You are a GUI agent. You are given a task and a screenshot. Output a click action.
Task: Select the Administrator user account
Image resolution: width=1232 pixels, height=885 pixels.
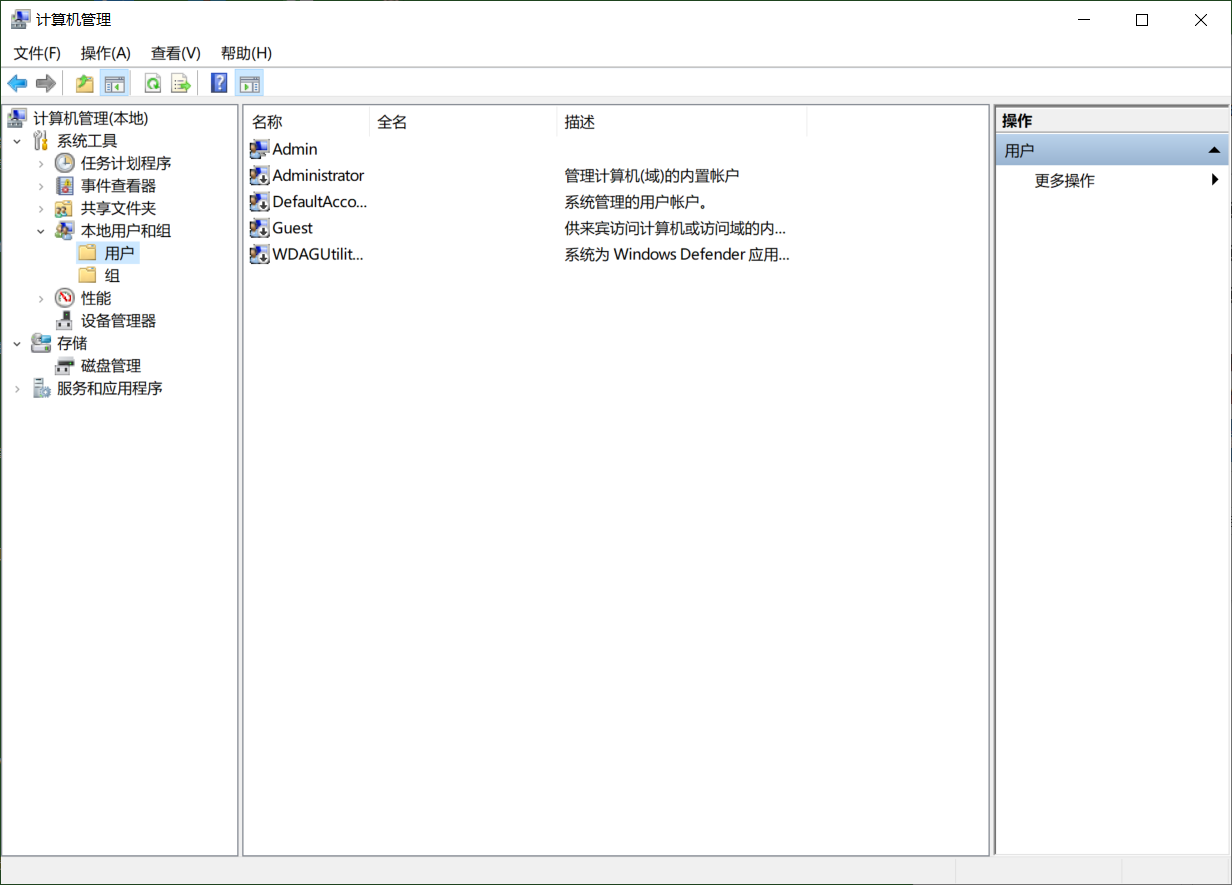[318, 176]
